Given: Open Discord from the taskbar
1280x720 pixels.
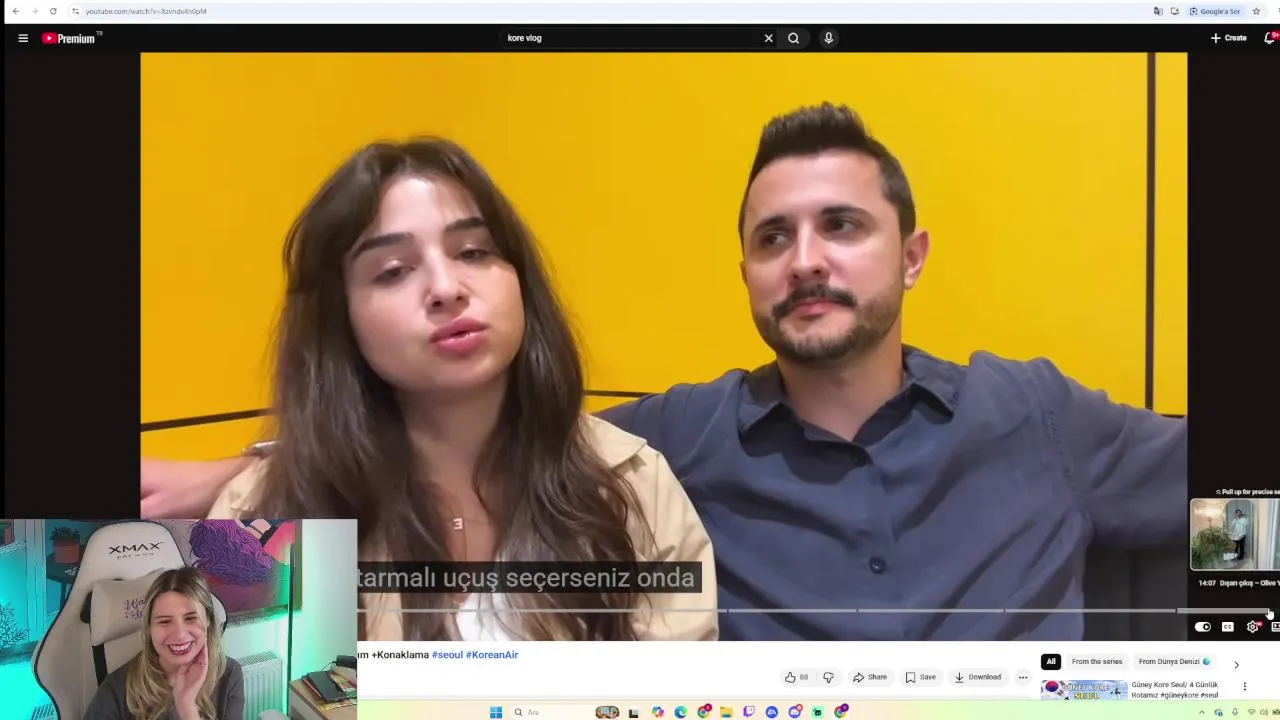Looking at the screenshot, I should [795, 712].
